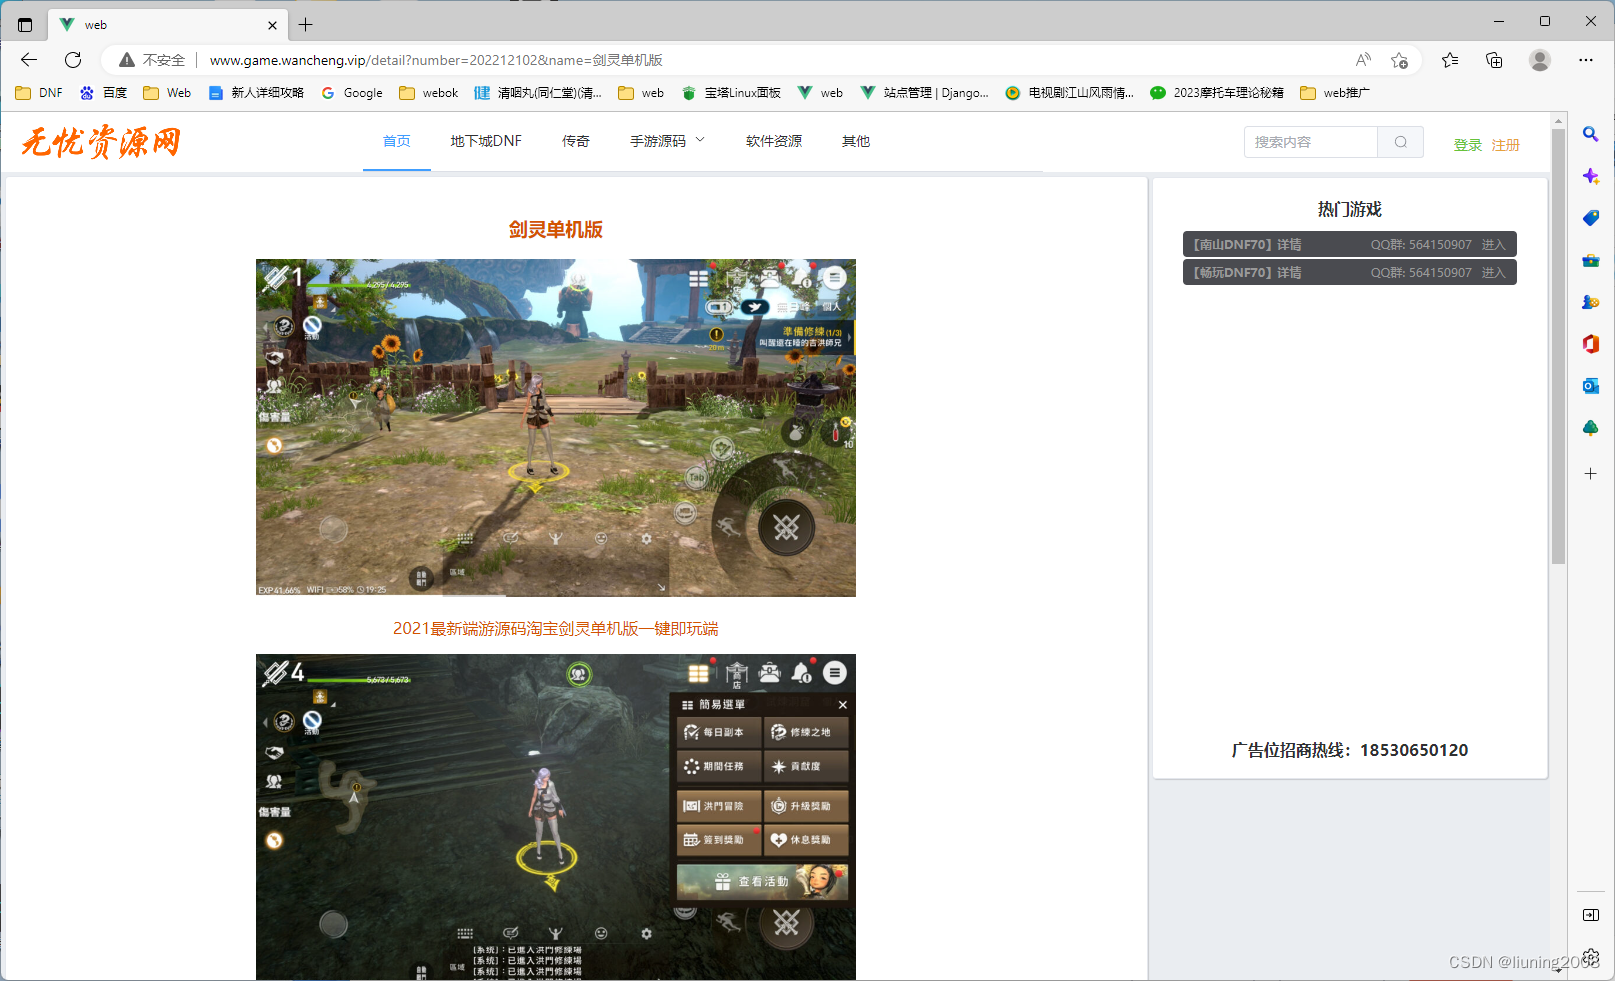1615x981 pixels.
Task: Click the 登录 login link
Action: pyautogui.click(x=1468, y=145)
